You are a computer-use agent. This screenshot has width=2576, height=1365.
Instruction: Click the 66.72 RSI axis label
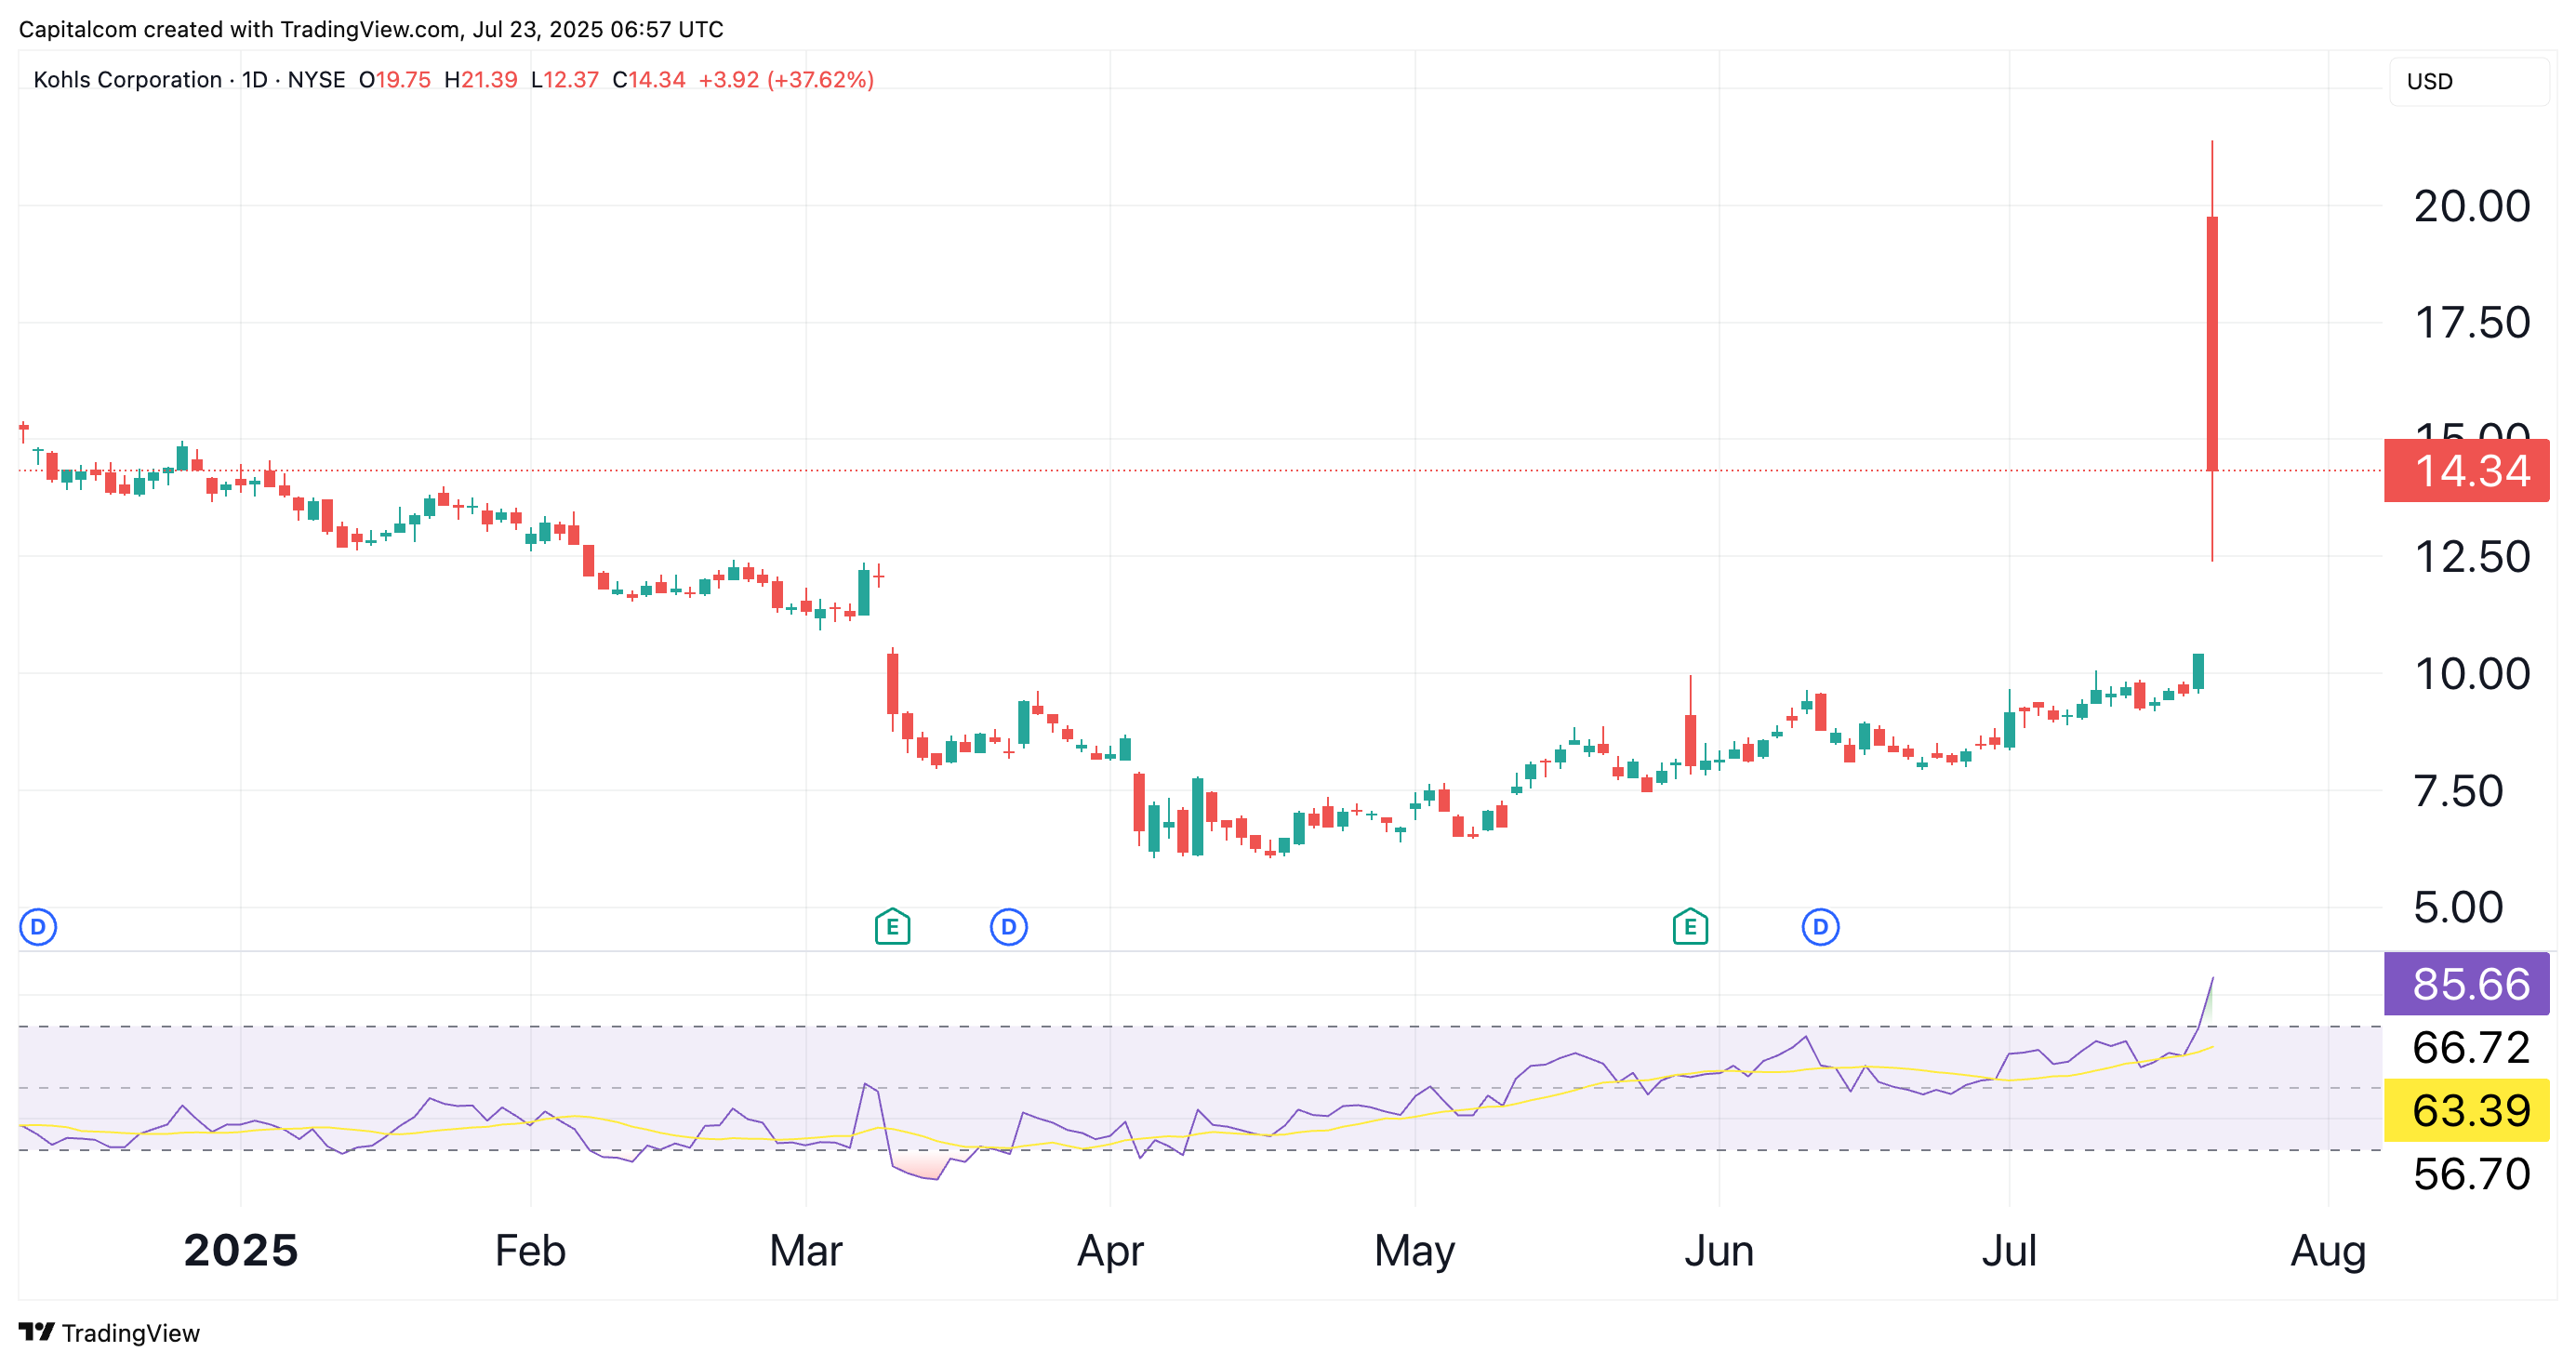click(x=2471, y=1047)
